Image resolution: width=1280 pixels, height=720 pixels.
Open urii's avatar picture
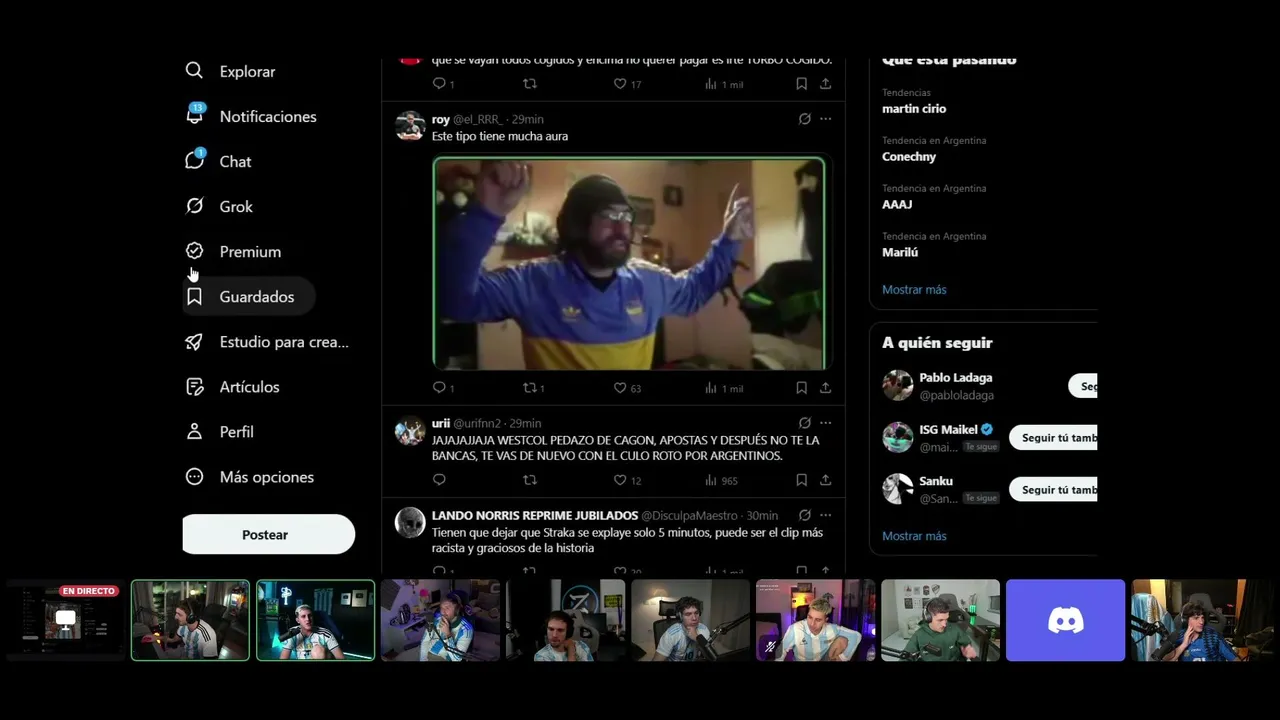point(410,430)
